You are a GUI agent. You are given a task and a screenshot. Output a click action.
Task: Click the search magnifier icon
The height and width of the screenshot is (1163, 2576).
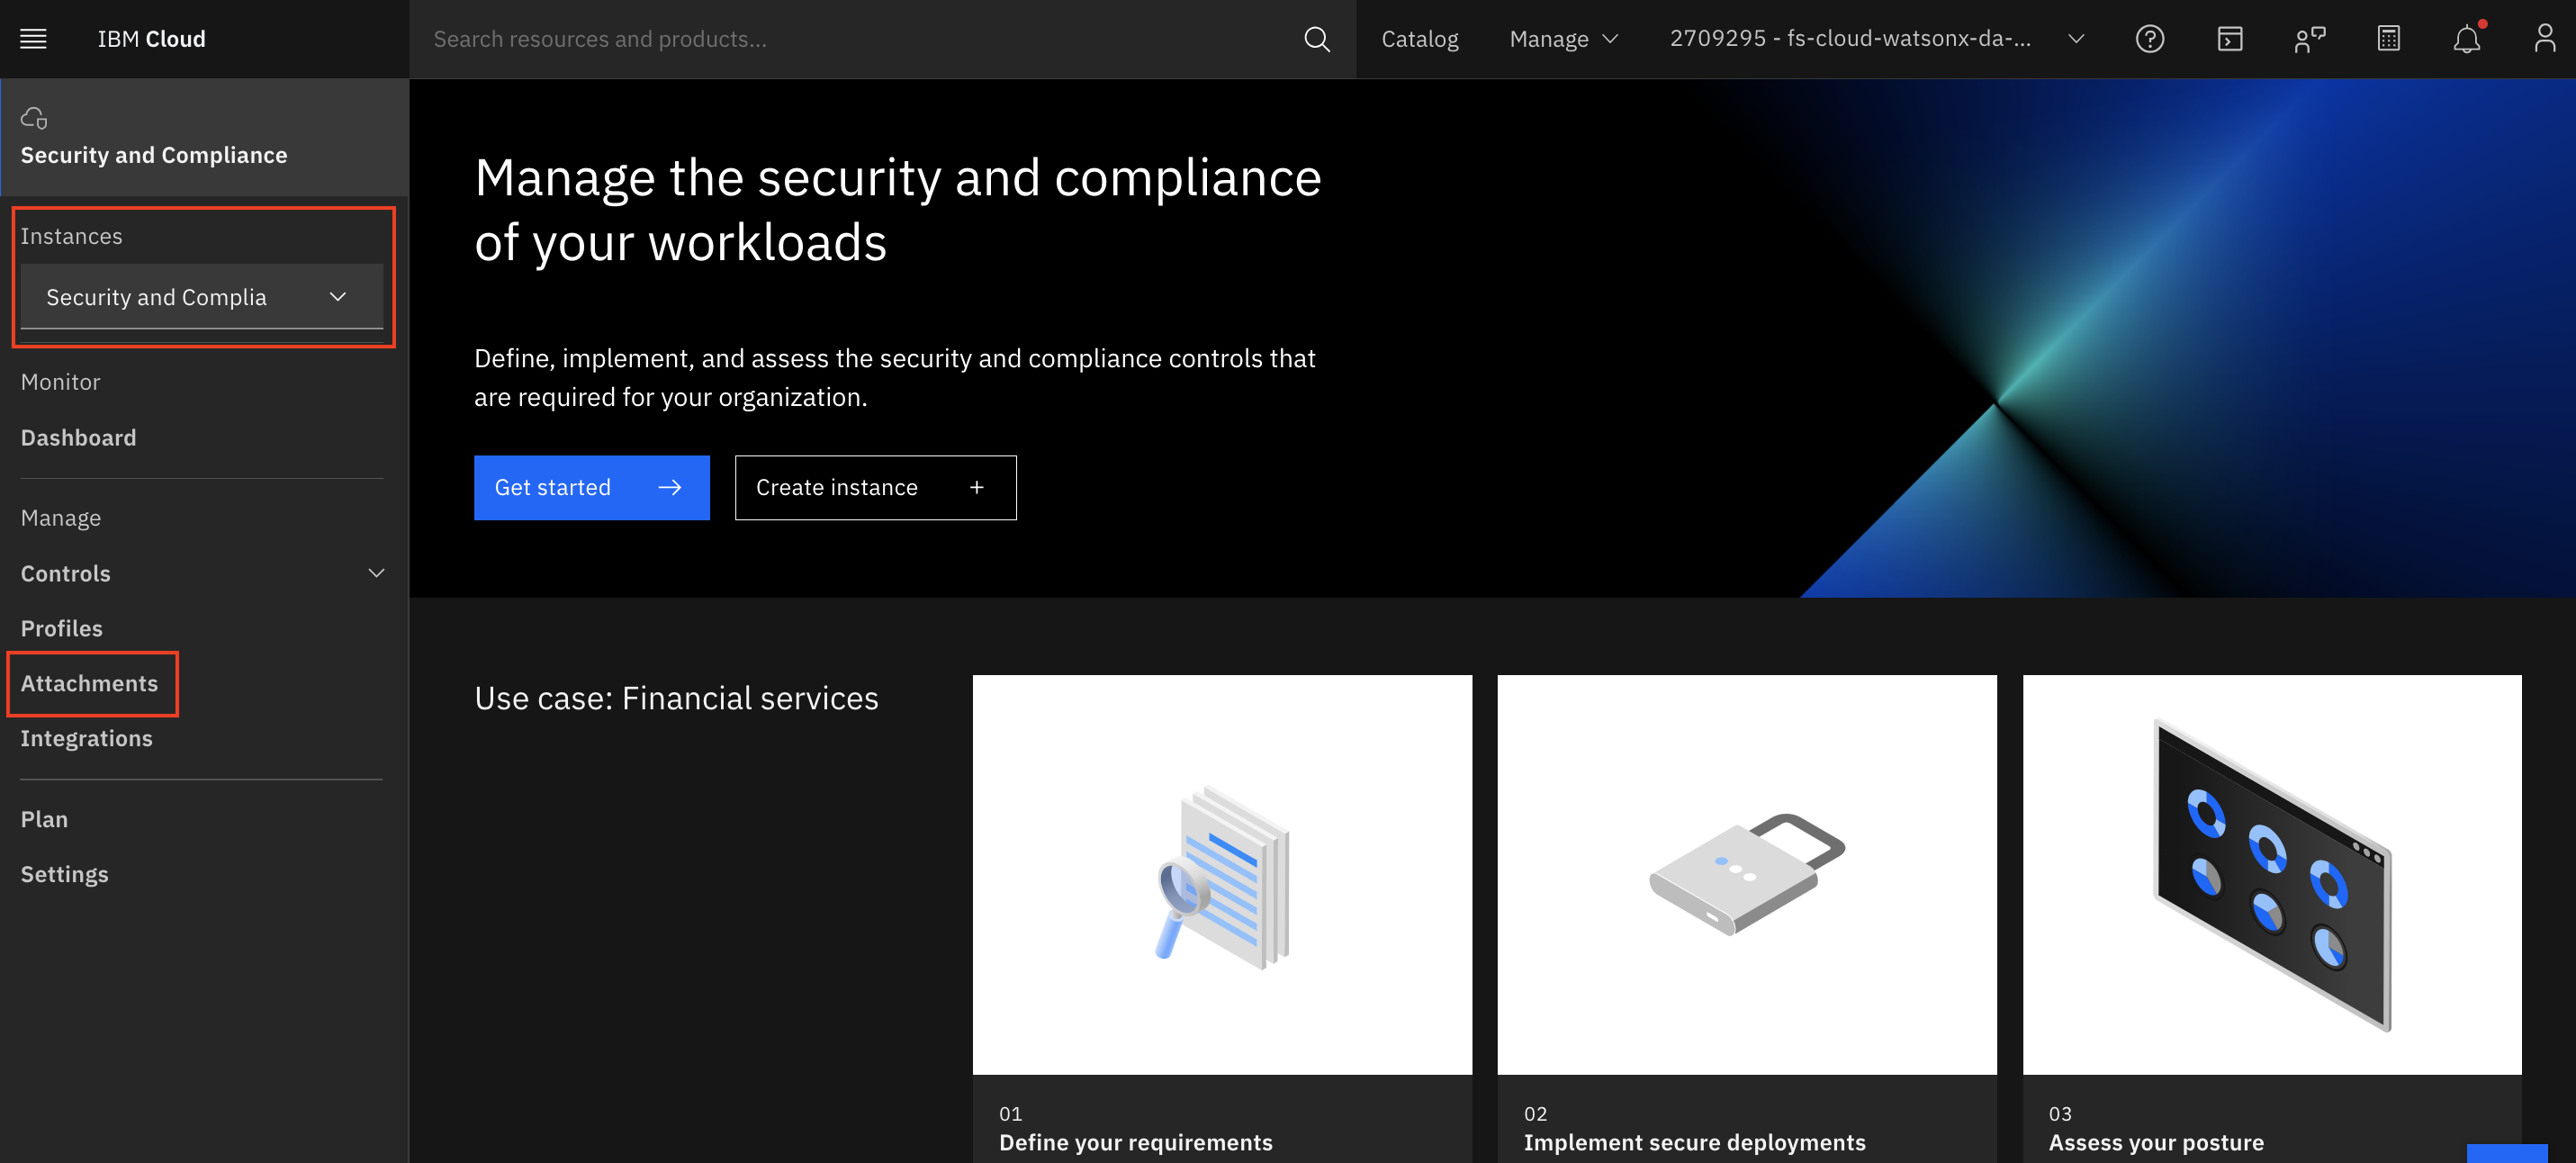[1317, 39]
